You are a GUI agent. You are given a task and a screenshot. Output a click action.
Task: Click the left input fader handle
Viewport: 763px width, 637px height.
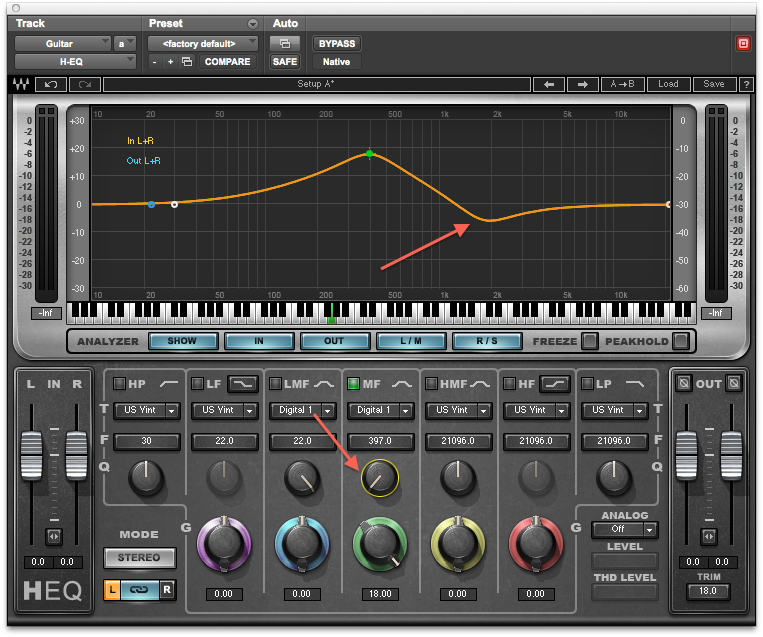(32, 455)
